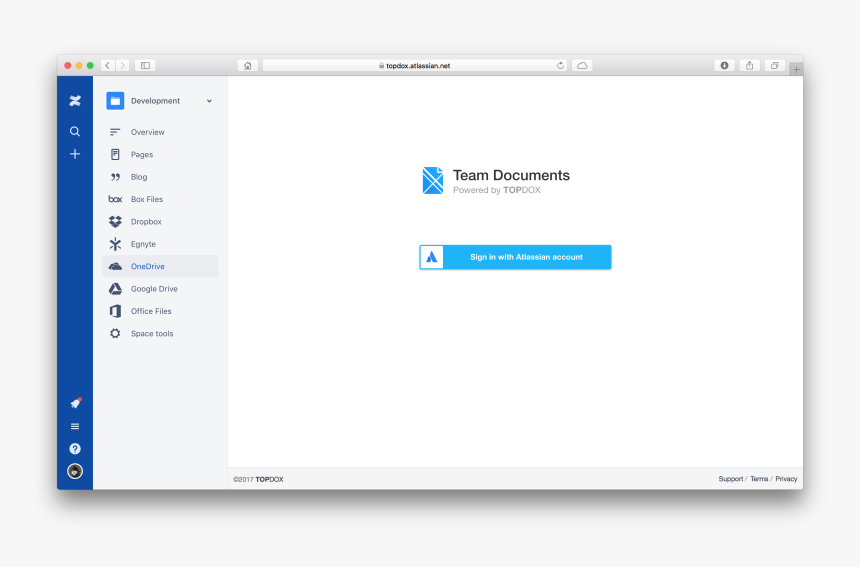Click the Space tools gear icon
The height and width of the screenshot is (567, 860).
[115, 333]
